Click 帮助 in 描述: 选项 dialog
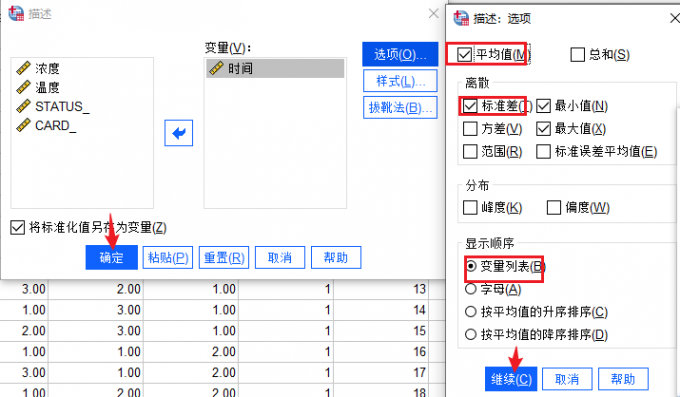This screenshot has height=397, width=680. click(x=623, y=379)
